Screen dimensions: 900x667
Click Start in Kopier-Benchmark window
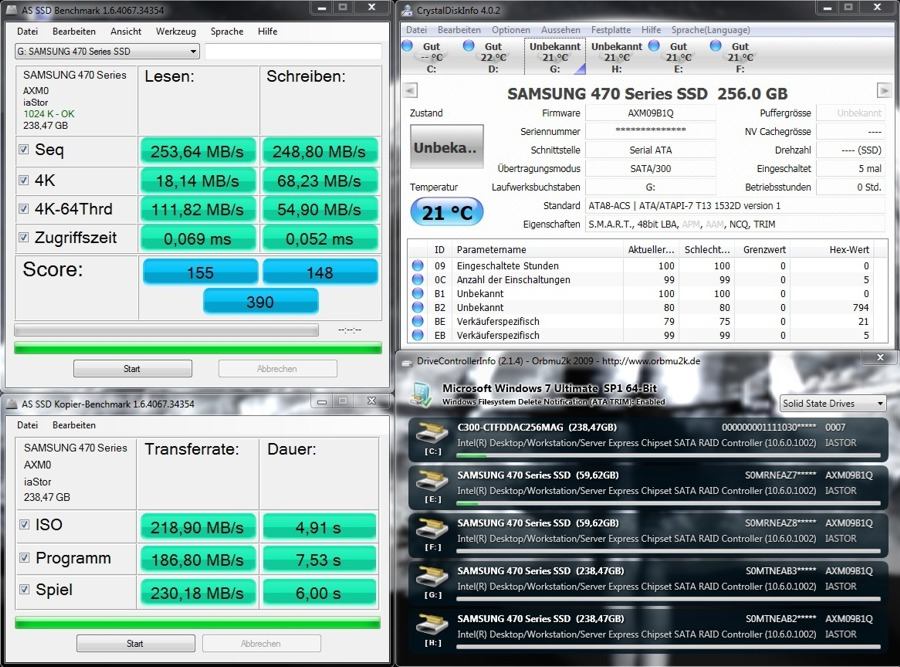point(135,643)
